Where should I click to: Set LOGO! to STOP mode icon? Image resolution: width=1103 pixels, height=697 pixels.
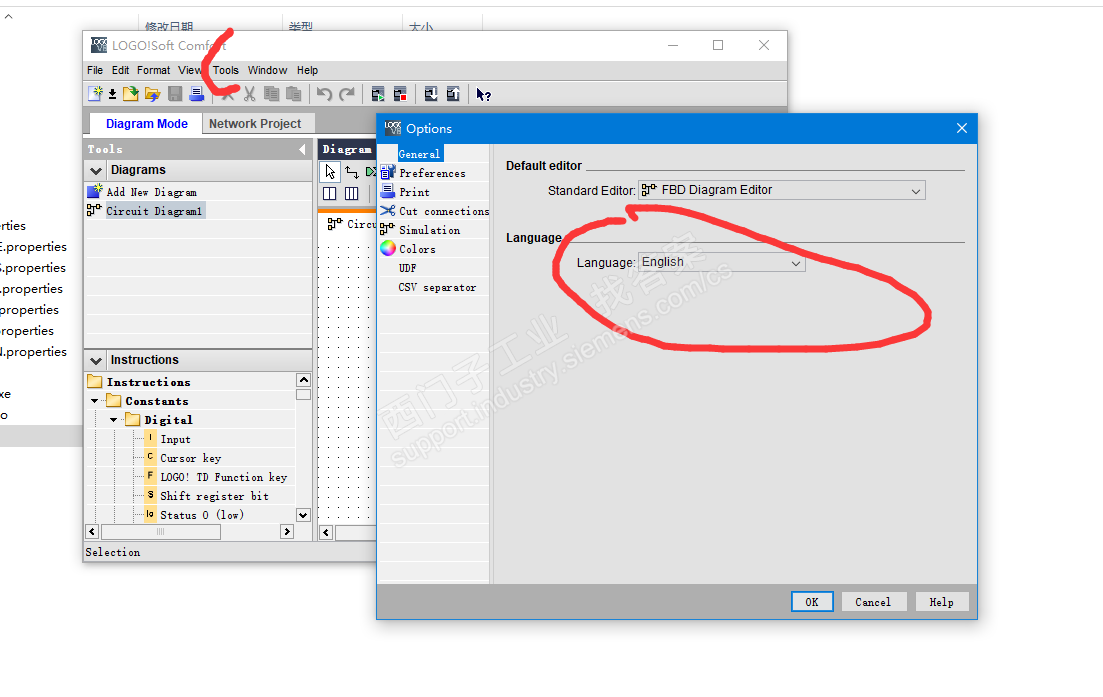coord(400,94)
